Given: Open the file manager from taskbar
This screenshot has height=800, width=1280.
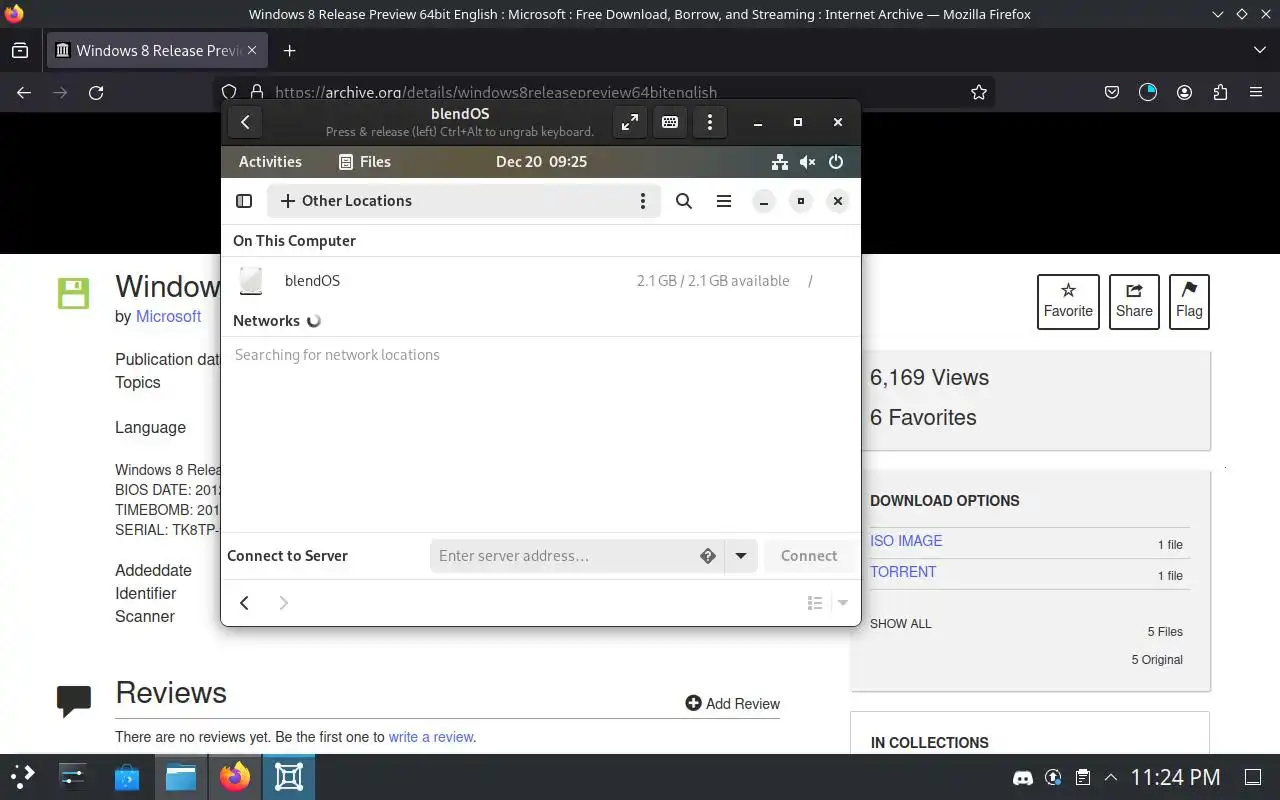Looking at the screenshot, I should pos(181,777).
